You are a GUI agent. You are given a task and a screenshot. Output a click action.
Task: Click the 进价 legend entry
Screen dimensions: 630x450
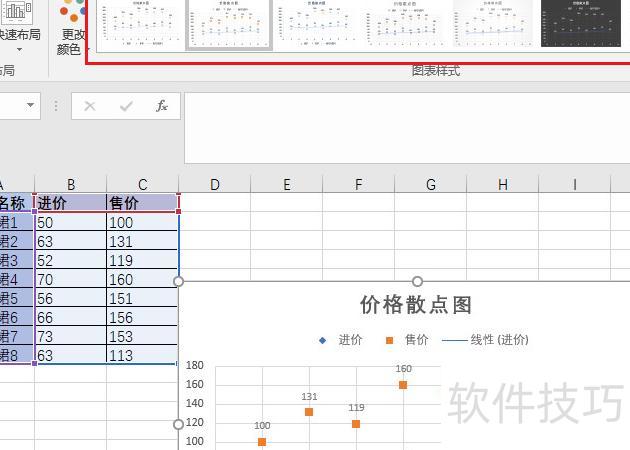point(341,340)
